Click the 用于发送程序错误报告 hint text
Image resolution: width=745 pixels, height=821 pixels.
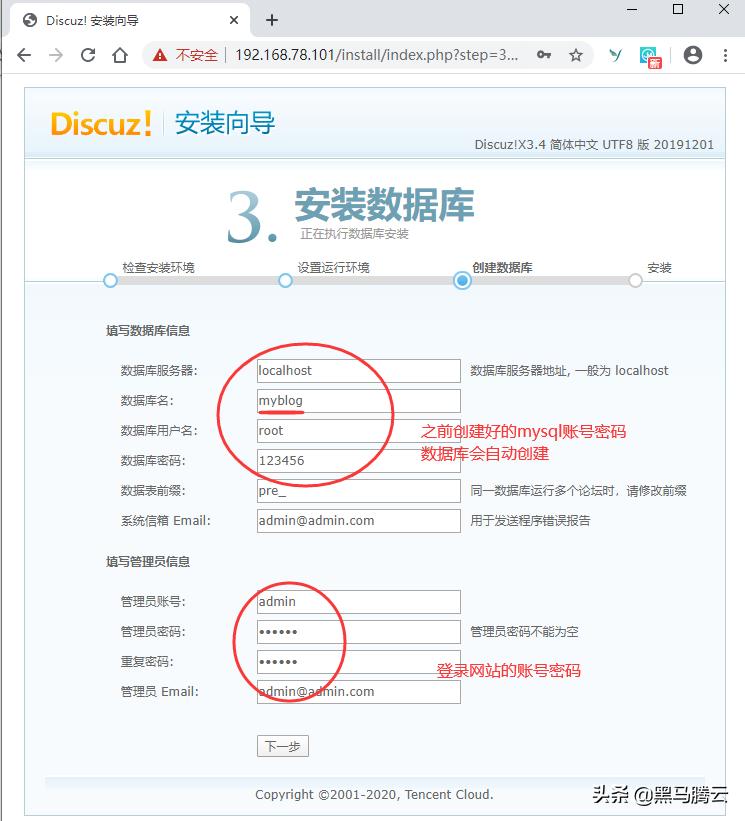click(530, 520)
